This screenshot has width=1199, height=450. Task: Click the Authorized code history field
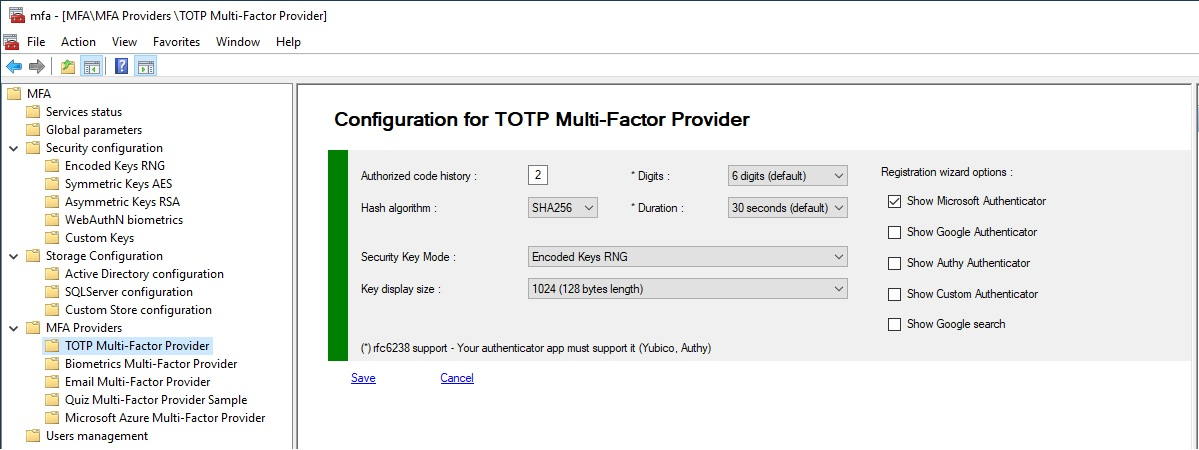click(538, 175)
